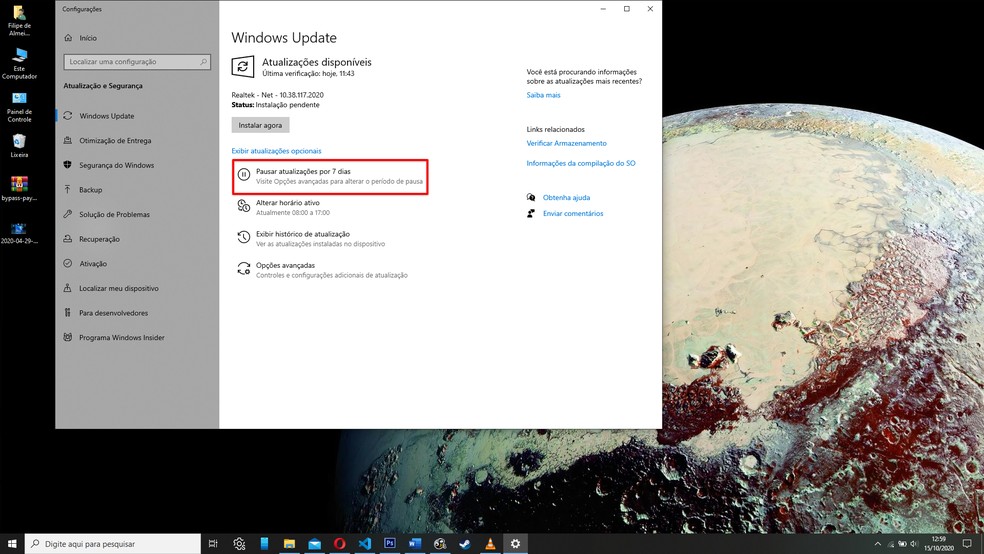
Task: Open Exibir atualizações opcionais link
Action: [x=276, y=151]
